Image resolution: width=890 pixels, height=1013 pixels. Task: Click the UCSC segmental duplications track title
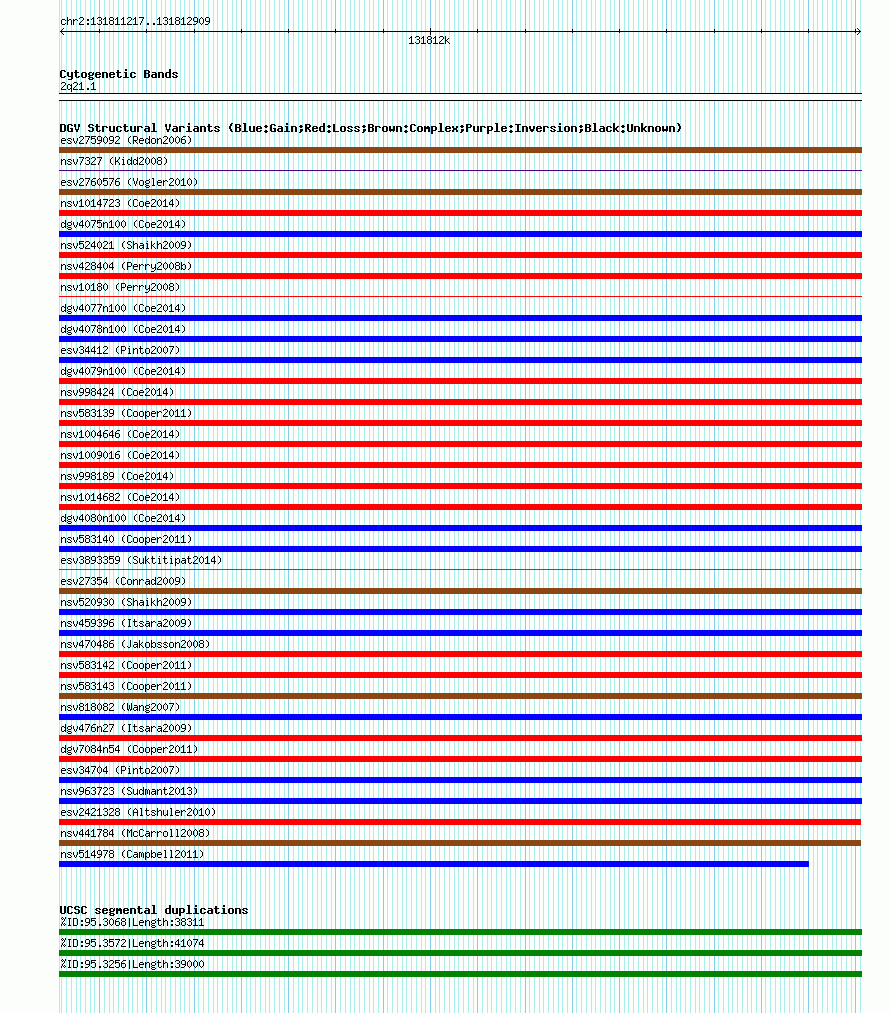point(154,910)
